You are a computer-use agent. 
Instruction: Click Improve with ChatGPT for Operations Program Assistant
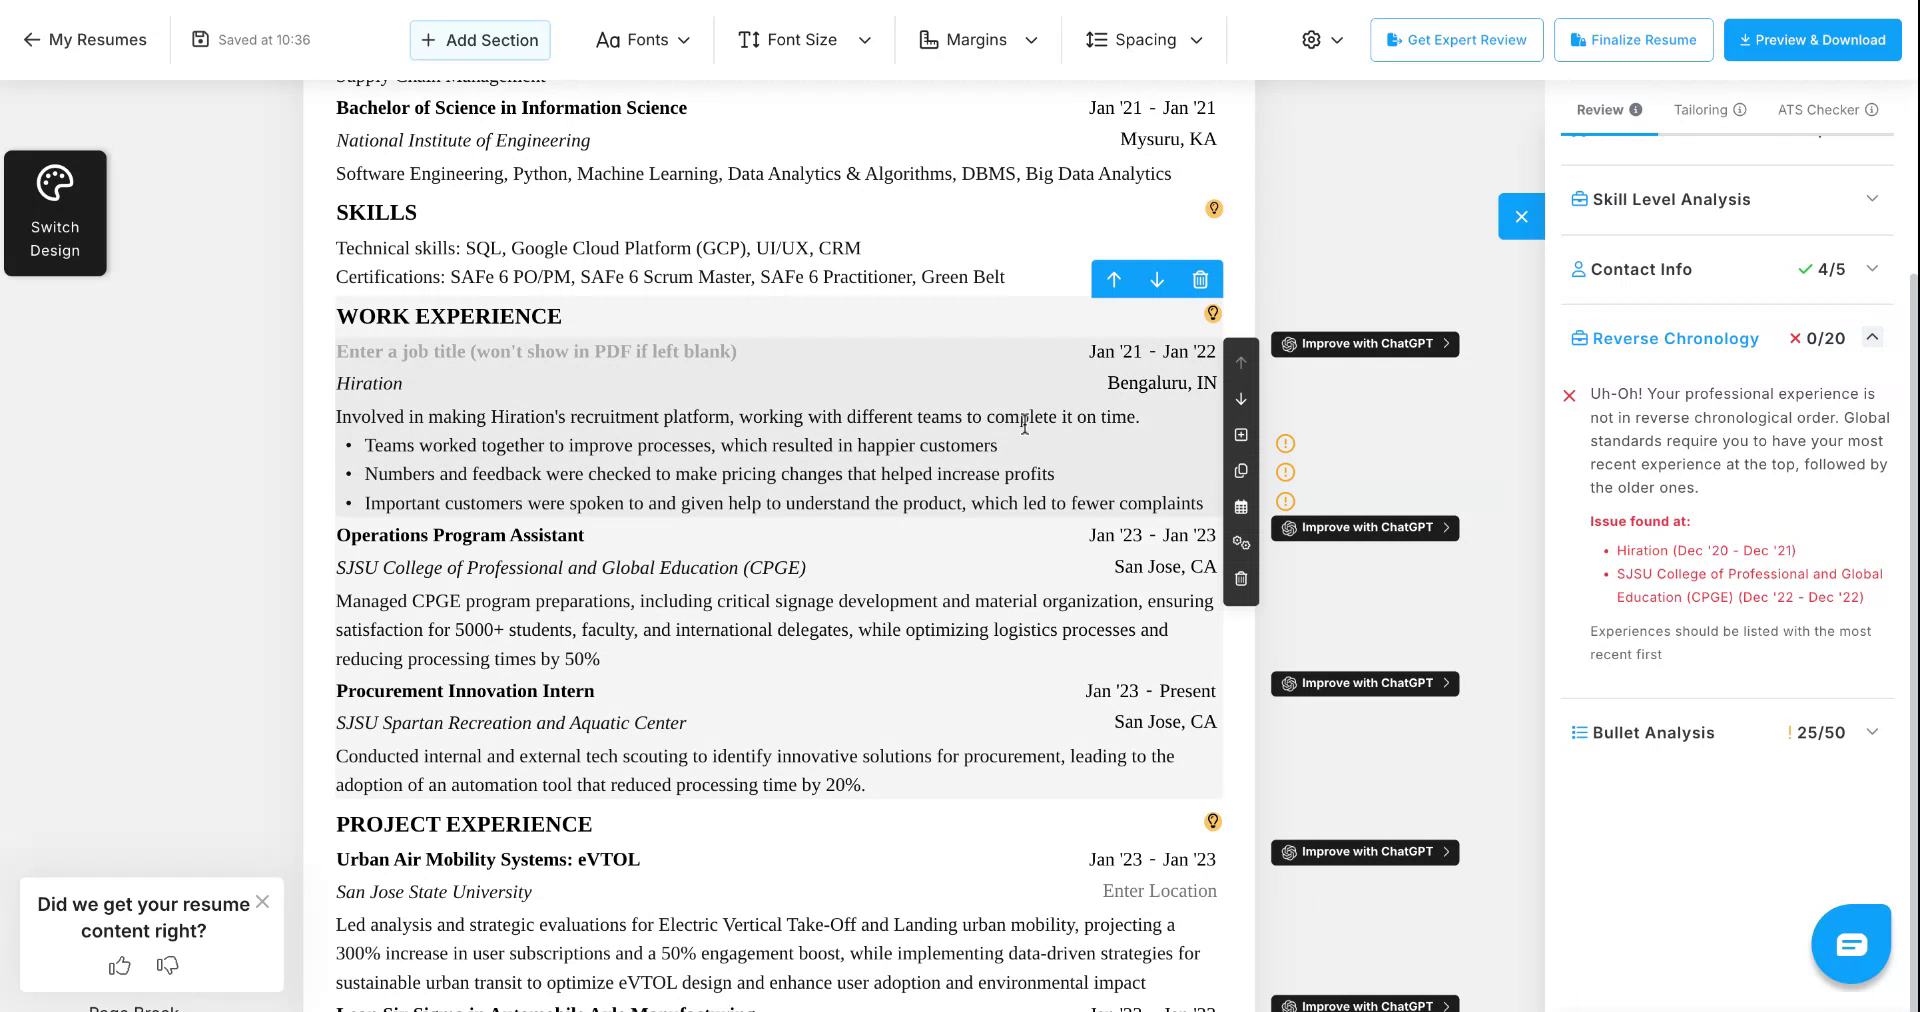tap(1364, 527)
